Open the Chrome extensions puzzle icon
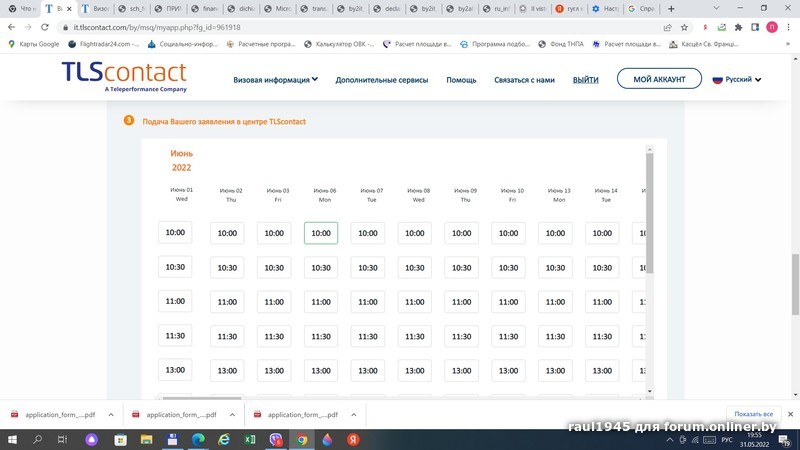 738,28
